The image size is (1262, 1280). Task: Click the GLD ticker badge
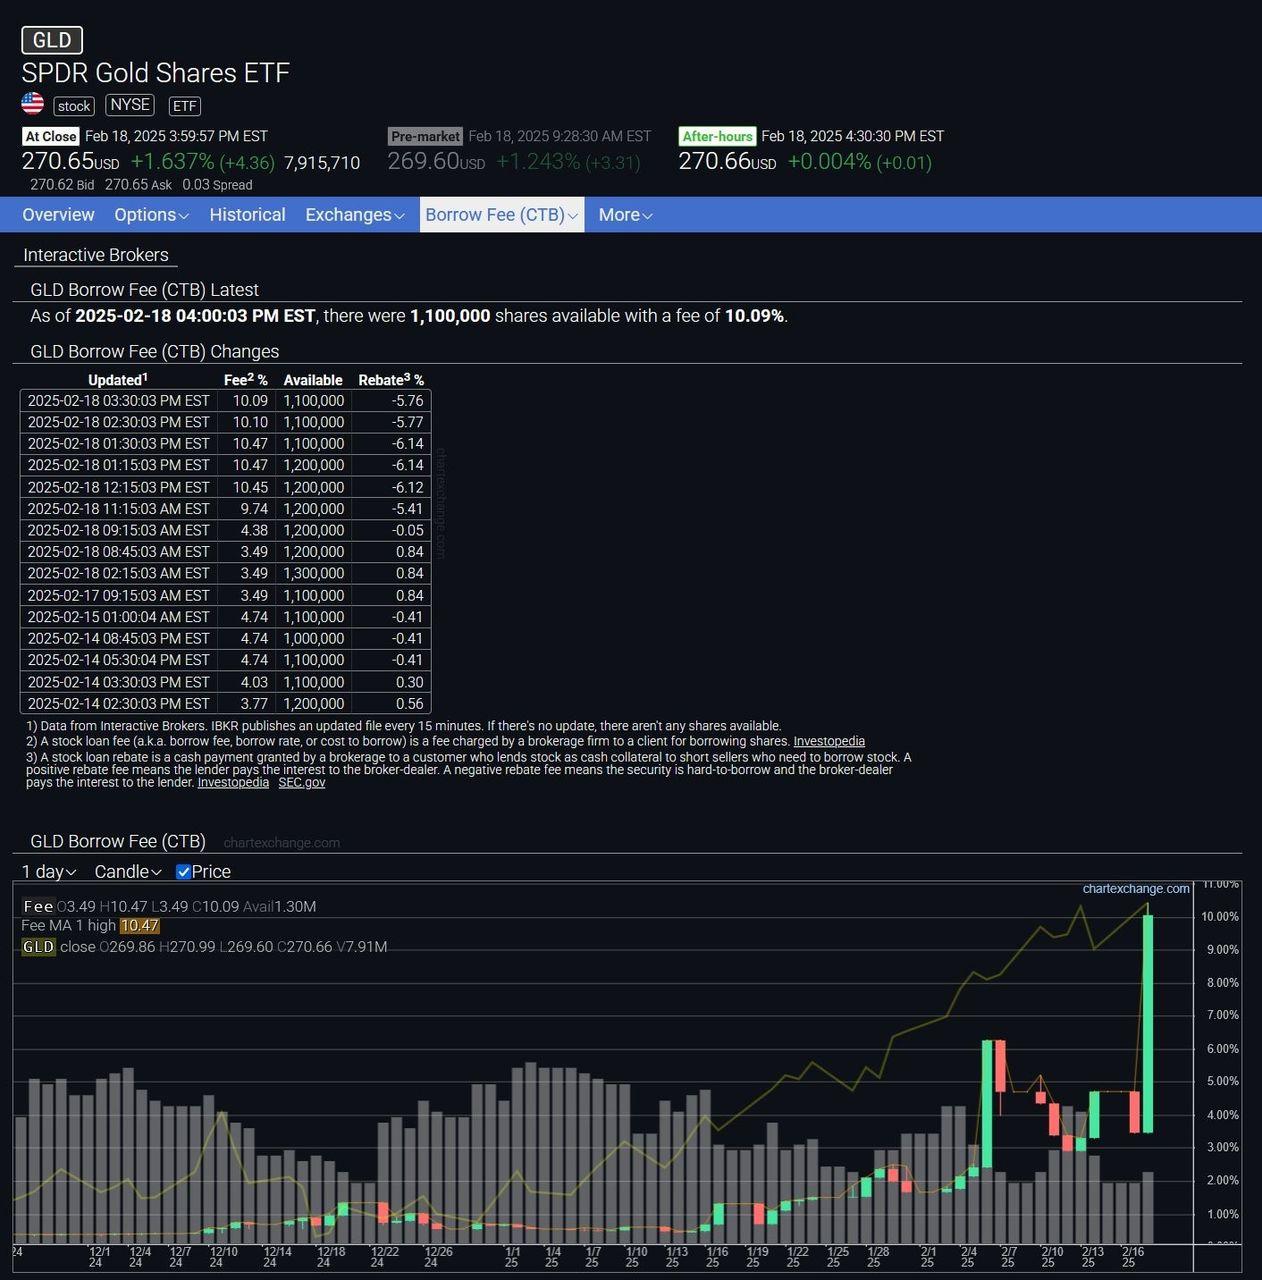(52, 40)
